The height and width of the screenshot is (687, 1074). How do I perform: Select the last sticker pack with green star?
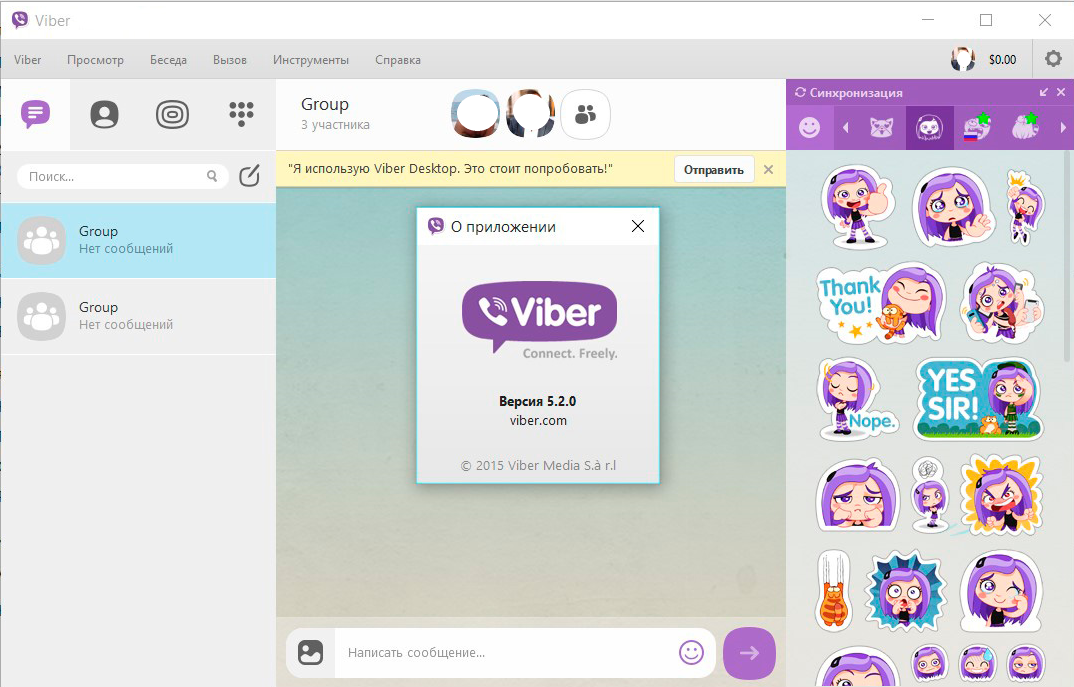[1025, 127]
